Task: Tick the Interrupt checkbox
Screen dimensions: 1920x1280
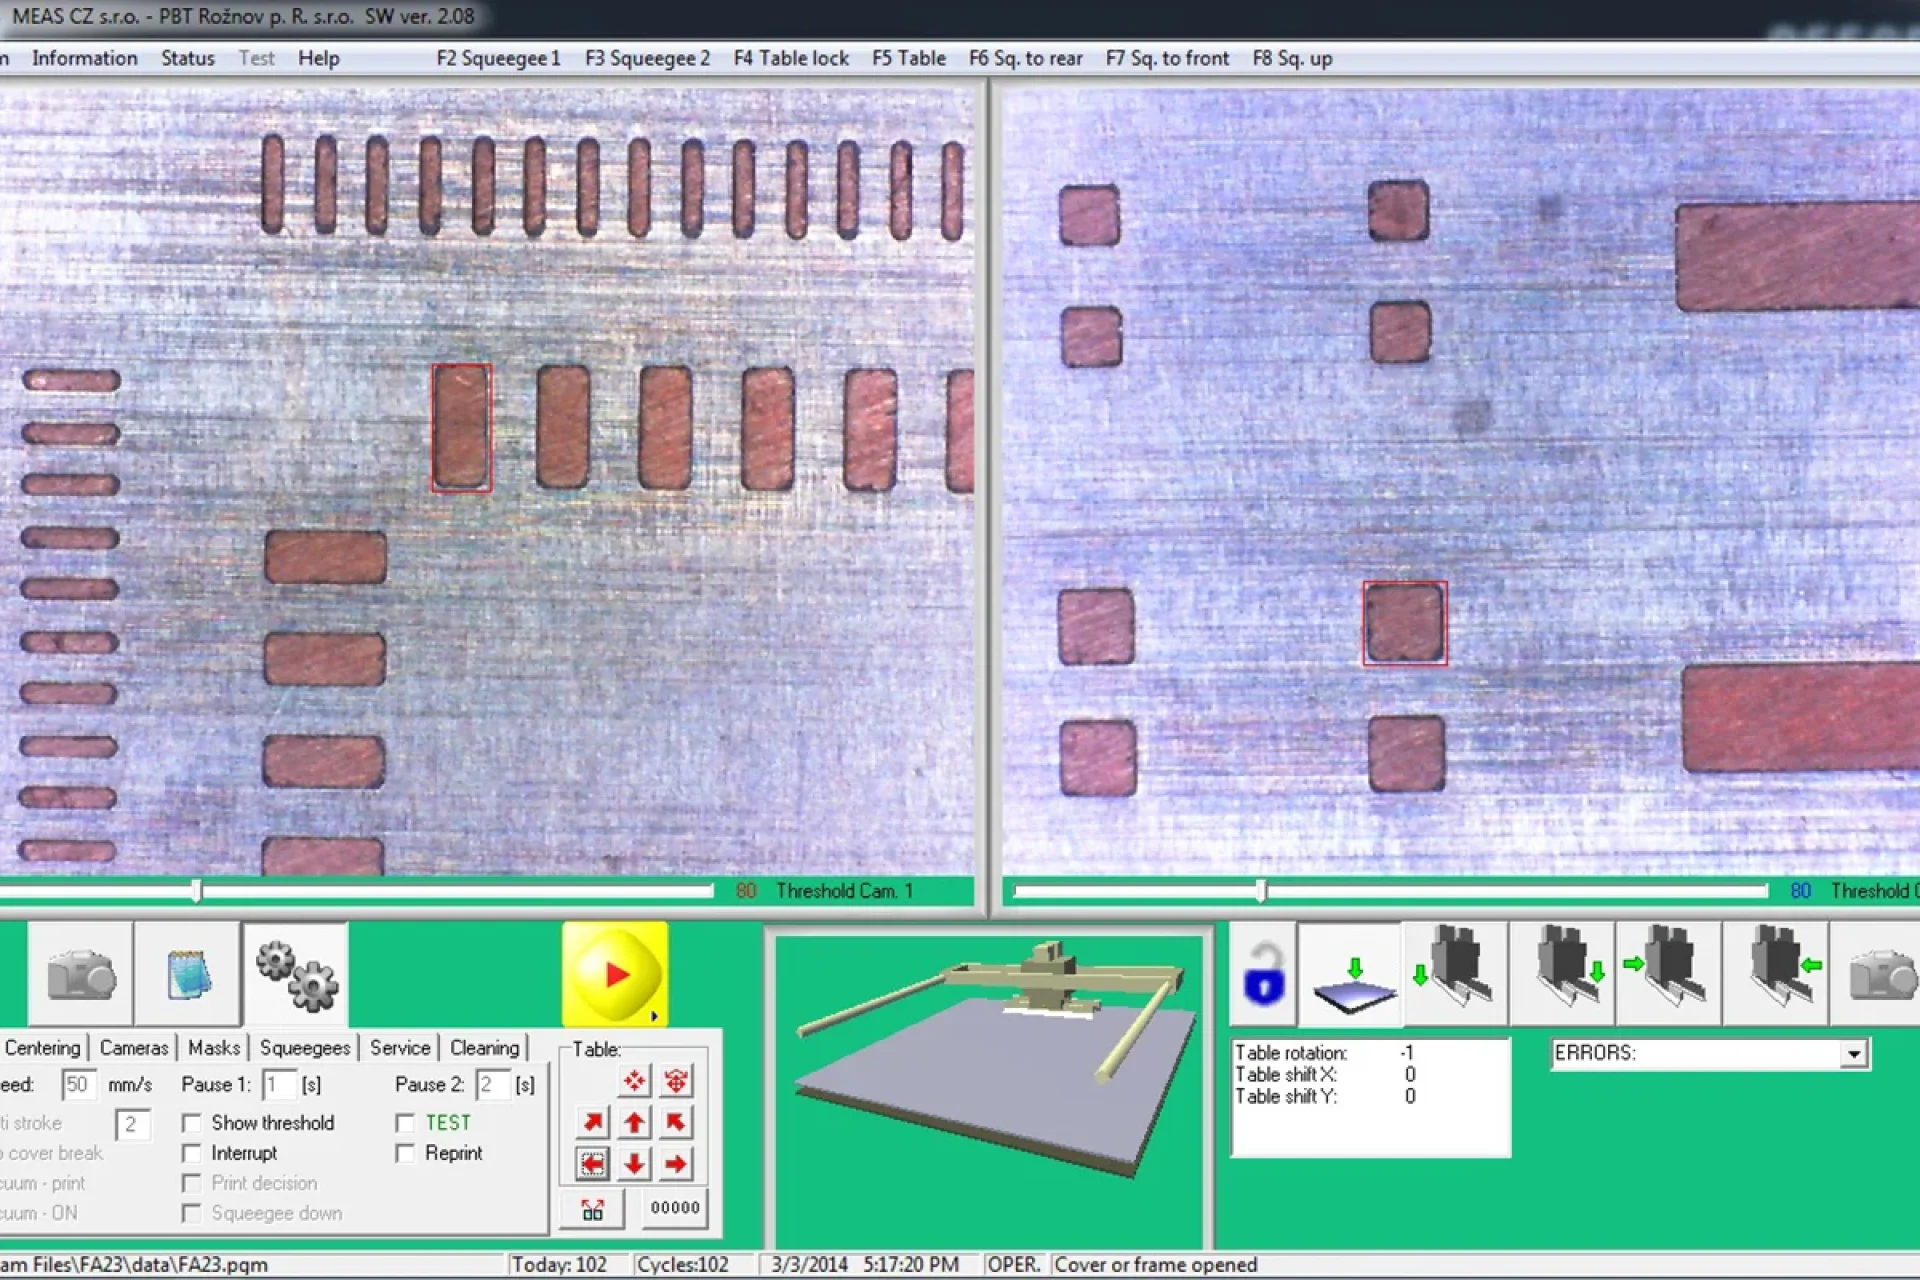Action: [x=192, y=1154]
